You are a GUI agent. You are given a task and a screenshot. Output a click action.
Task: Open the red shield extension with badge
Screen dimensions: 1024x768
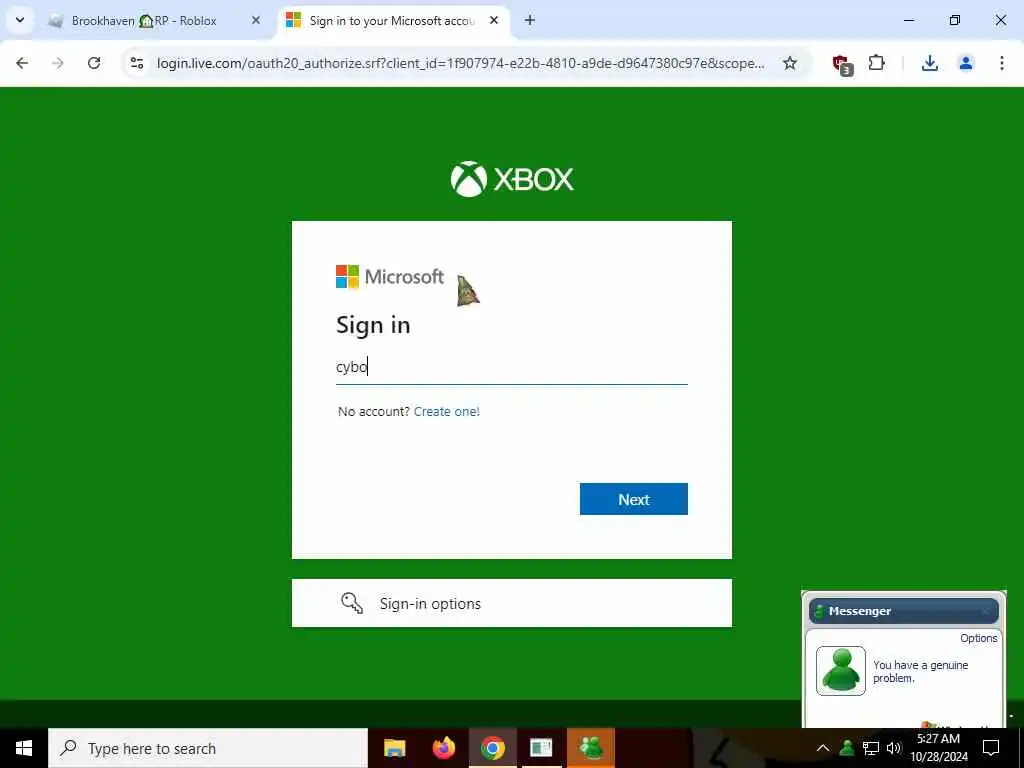click(x=842, y=64)
